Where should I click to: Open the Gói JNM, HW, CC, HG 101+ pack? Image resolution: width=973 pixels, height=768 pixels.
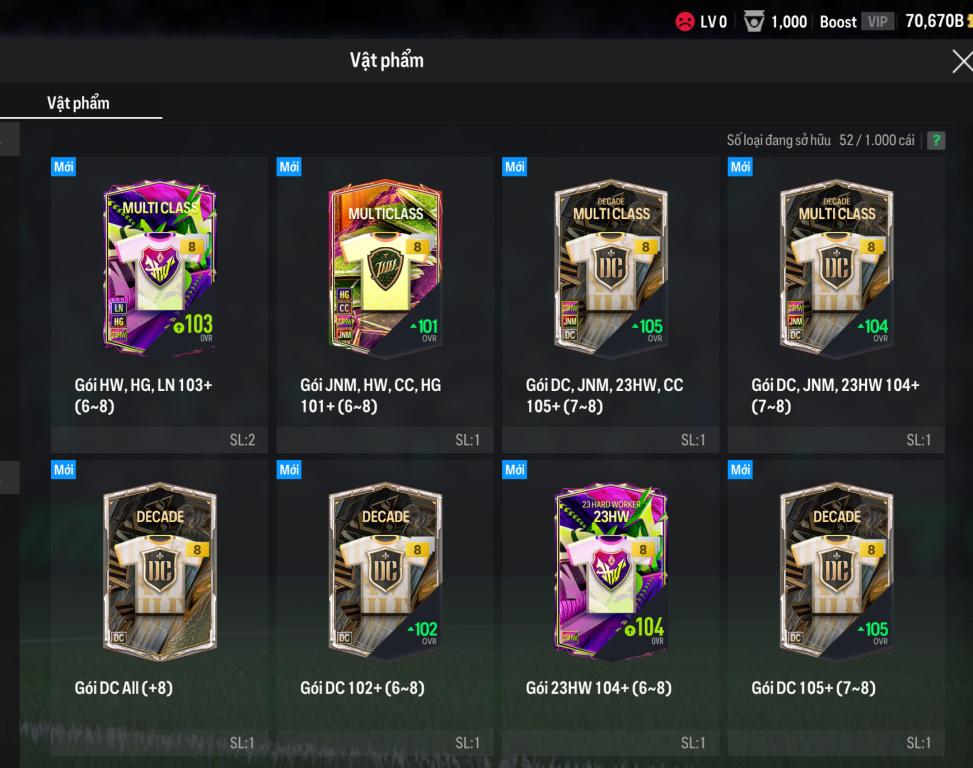pos(385,305)
